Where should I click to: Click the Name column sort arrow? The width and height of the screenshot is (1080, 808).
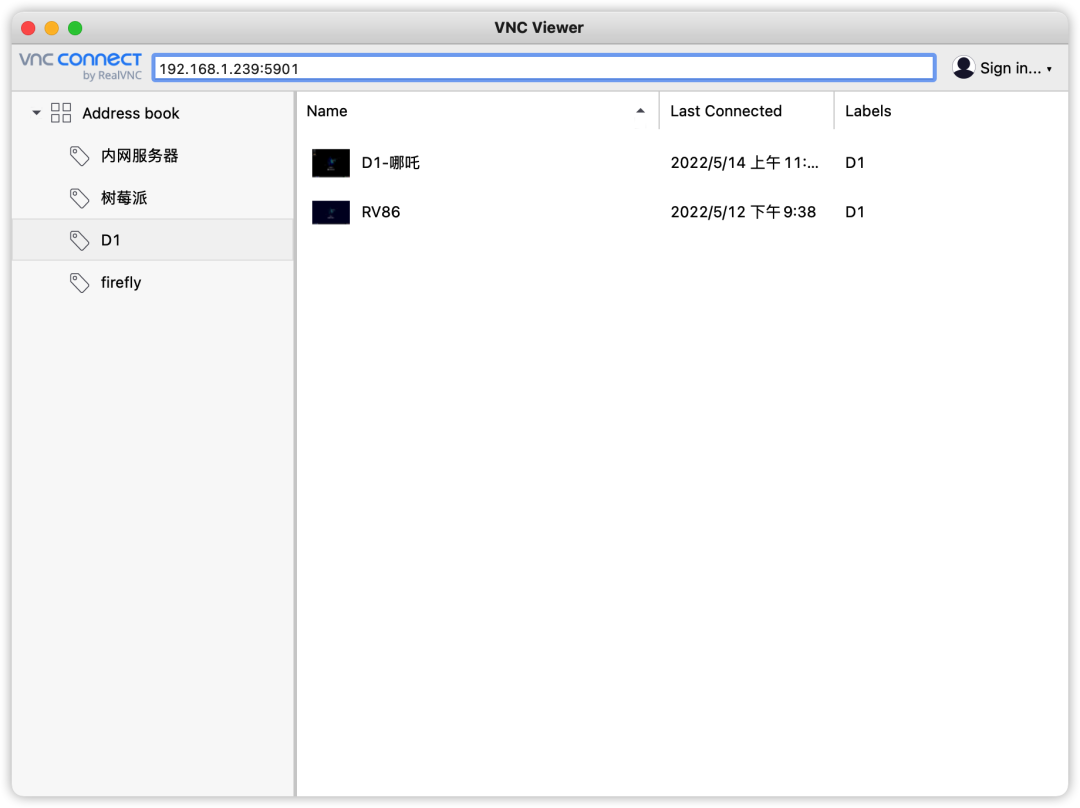tap(640, 112)
